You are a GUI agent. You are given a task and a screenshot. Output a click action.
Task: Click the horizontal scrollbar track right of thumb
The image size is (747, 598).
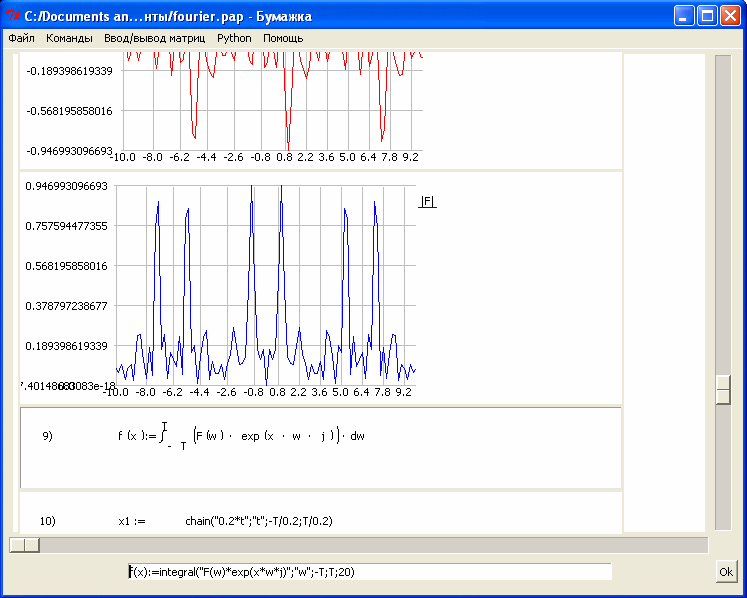[374, 545]
